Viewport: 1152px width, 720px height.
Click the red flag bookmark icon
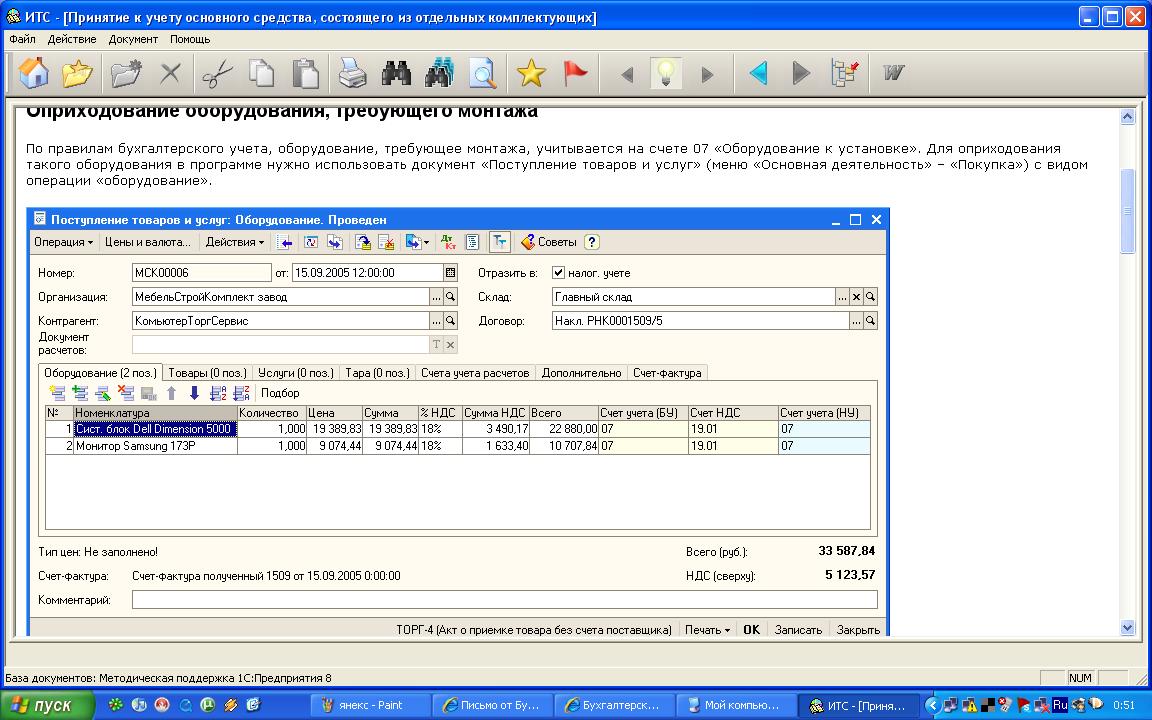pyautogui.click(x=575, y=73)
